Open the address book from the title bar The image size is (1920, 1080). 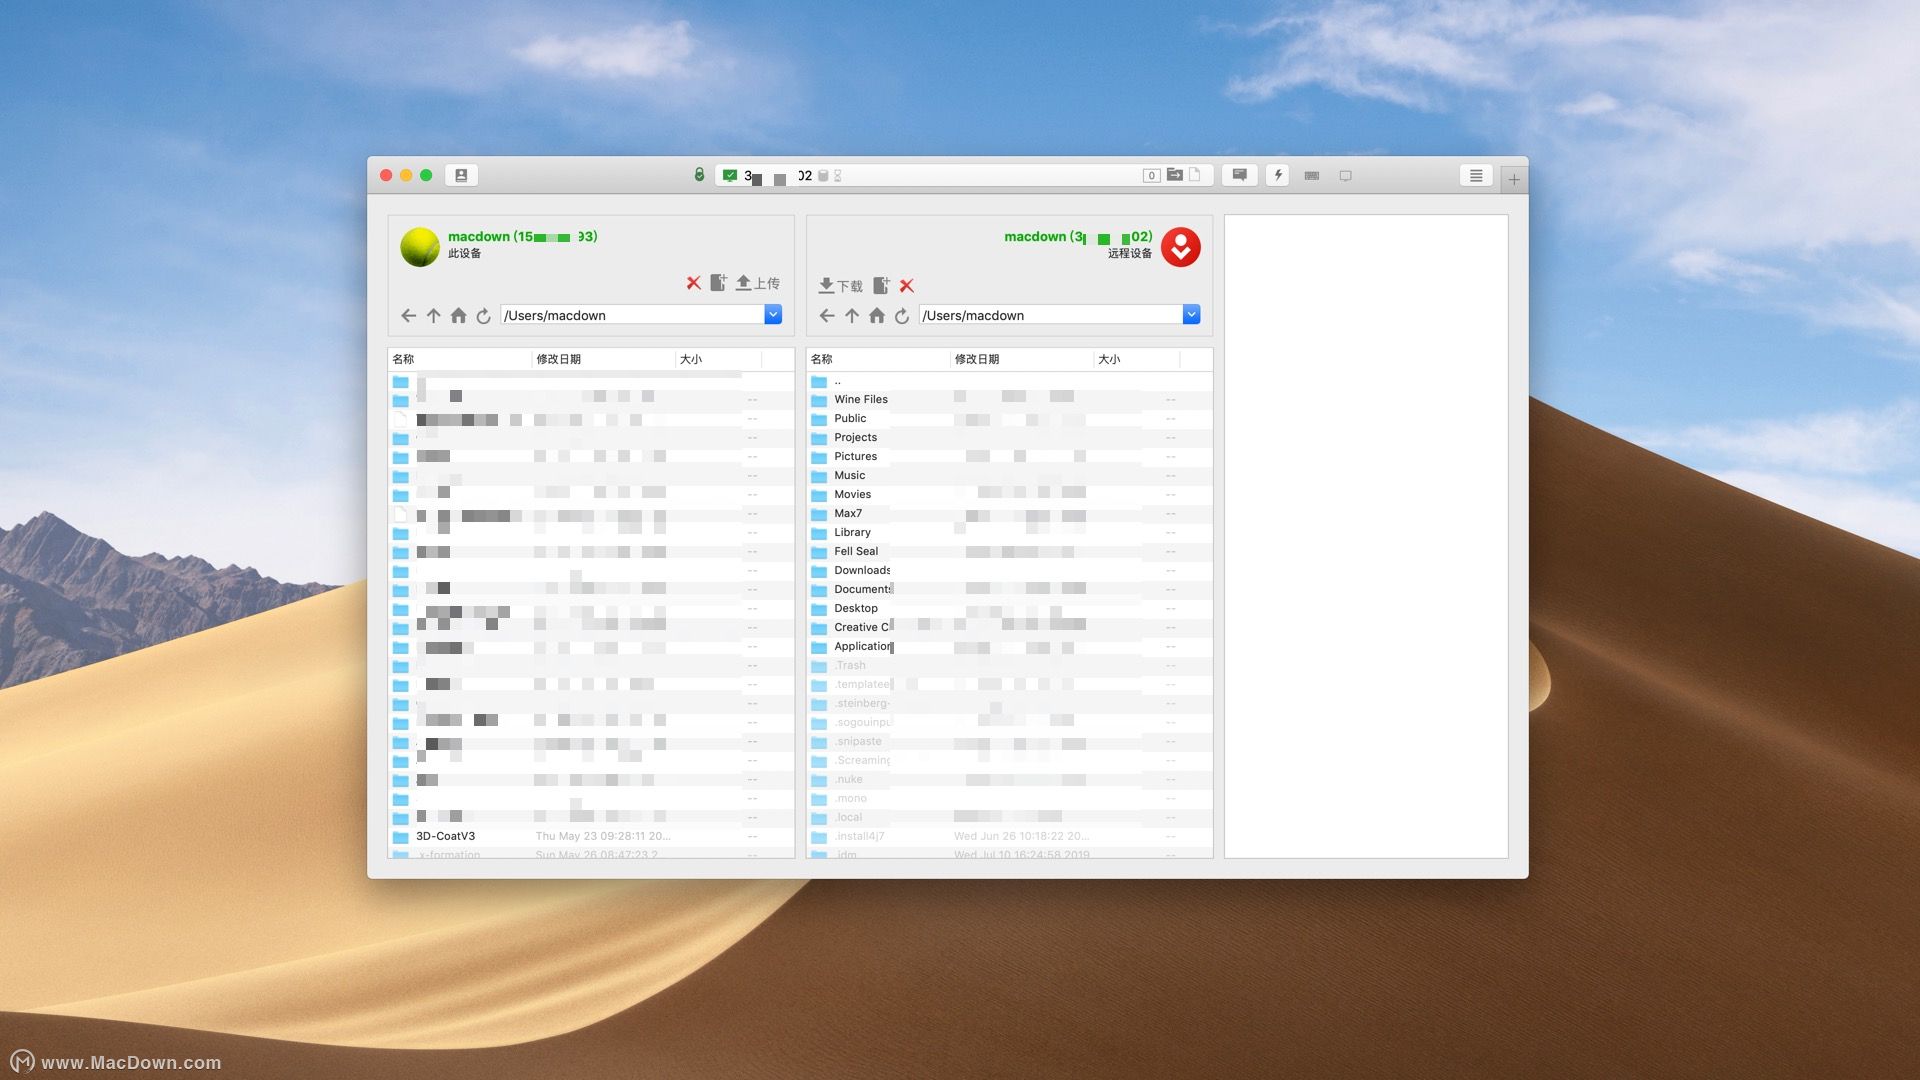(461, 175)
